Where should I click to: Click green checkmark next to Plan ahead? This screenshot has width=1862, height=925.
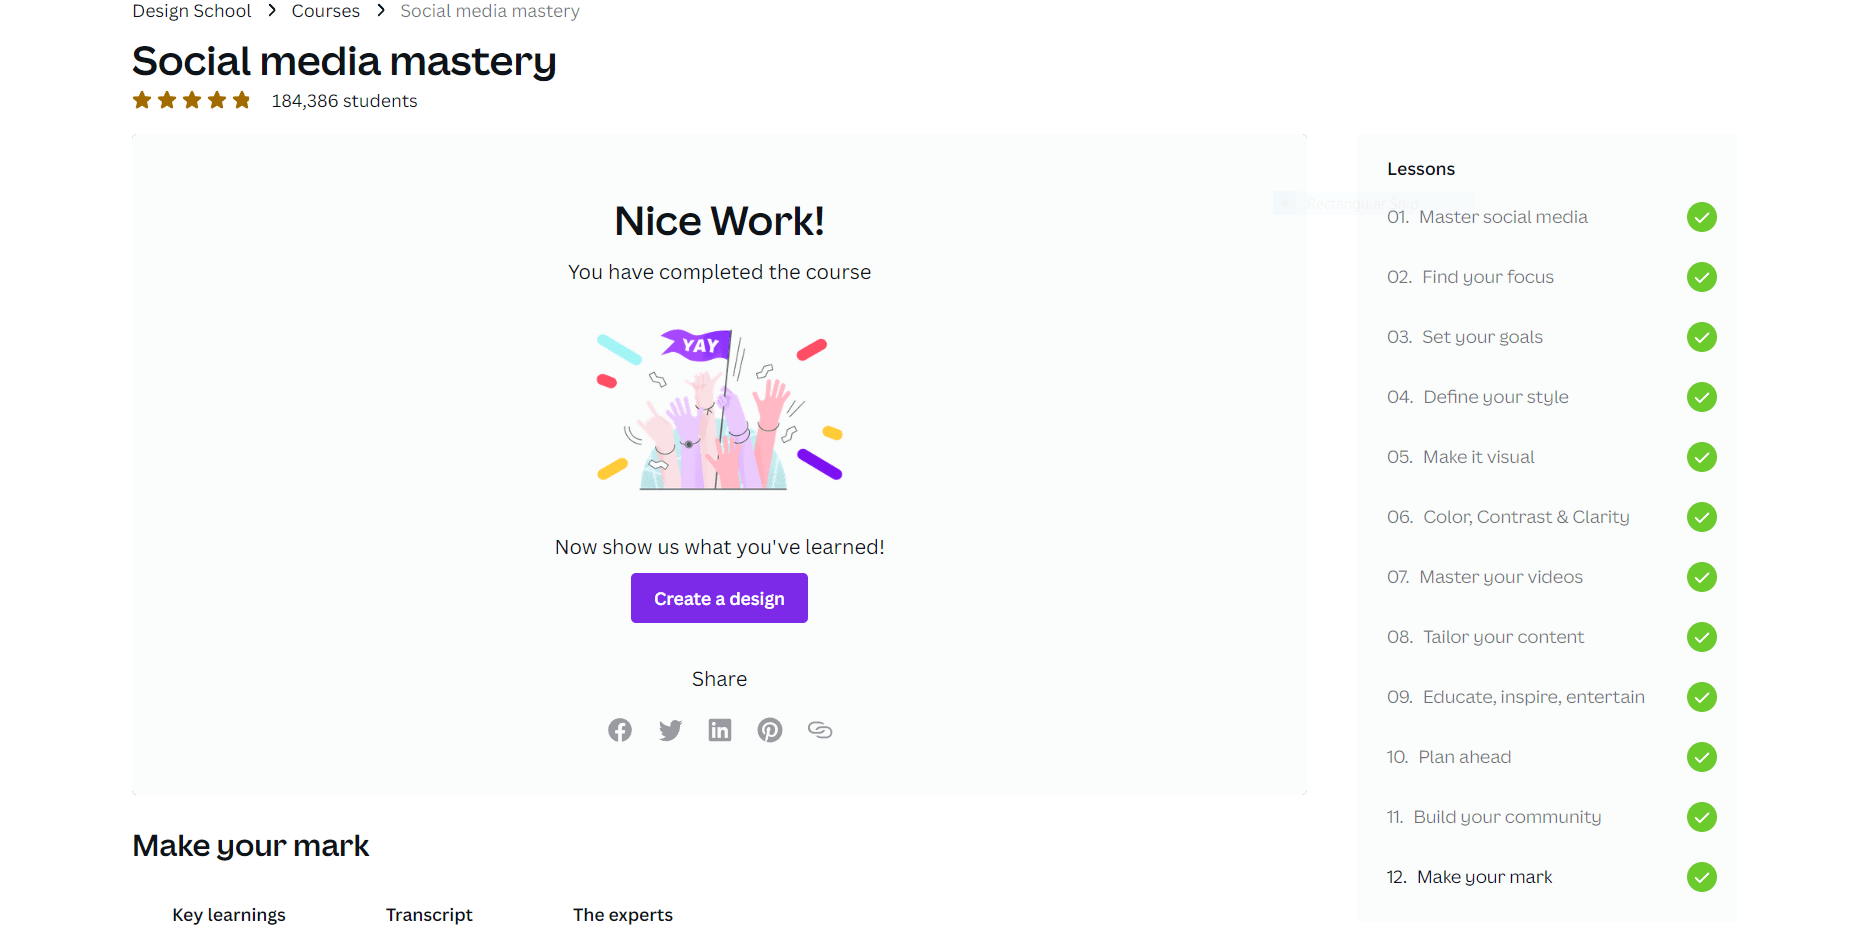click(x=1701, y=757)
